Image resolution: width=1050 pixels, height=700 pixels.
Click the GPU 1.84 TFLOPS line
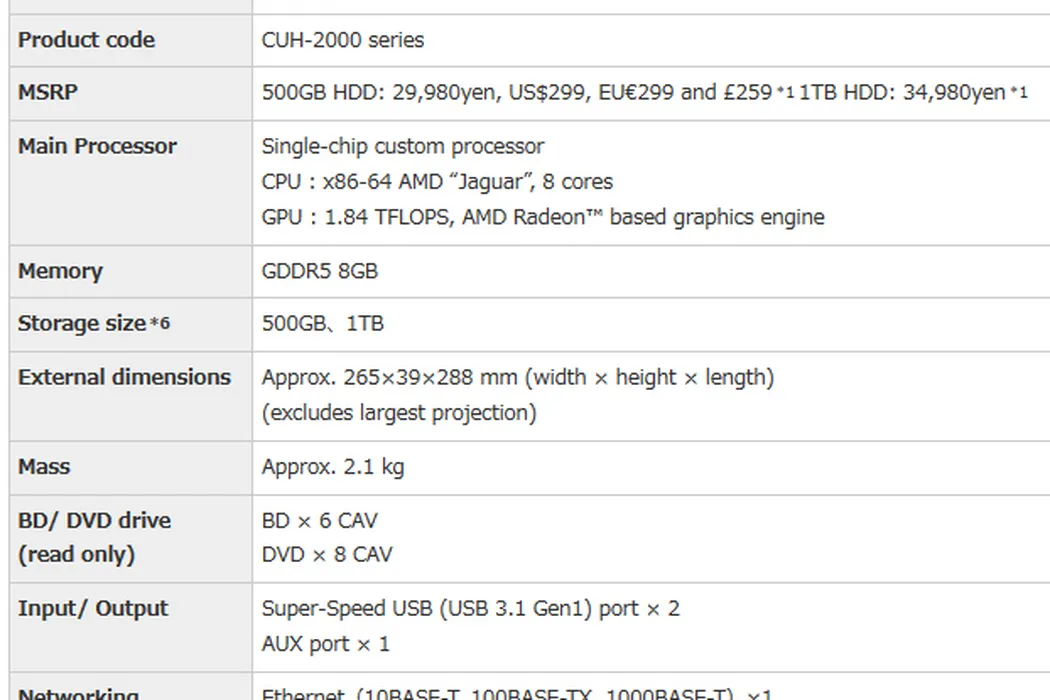tap(542, 217)
